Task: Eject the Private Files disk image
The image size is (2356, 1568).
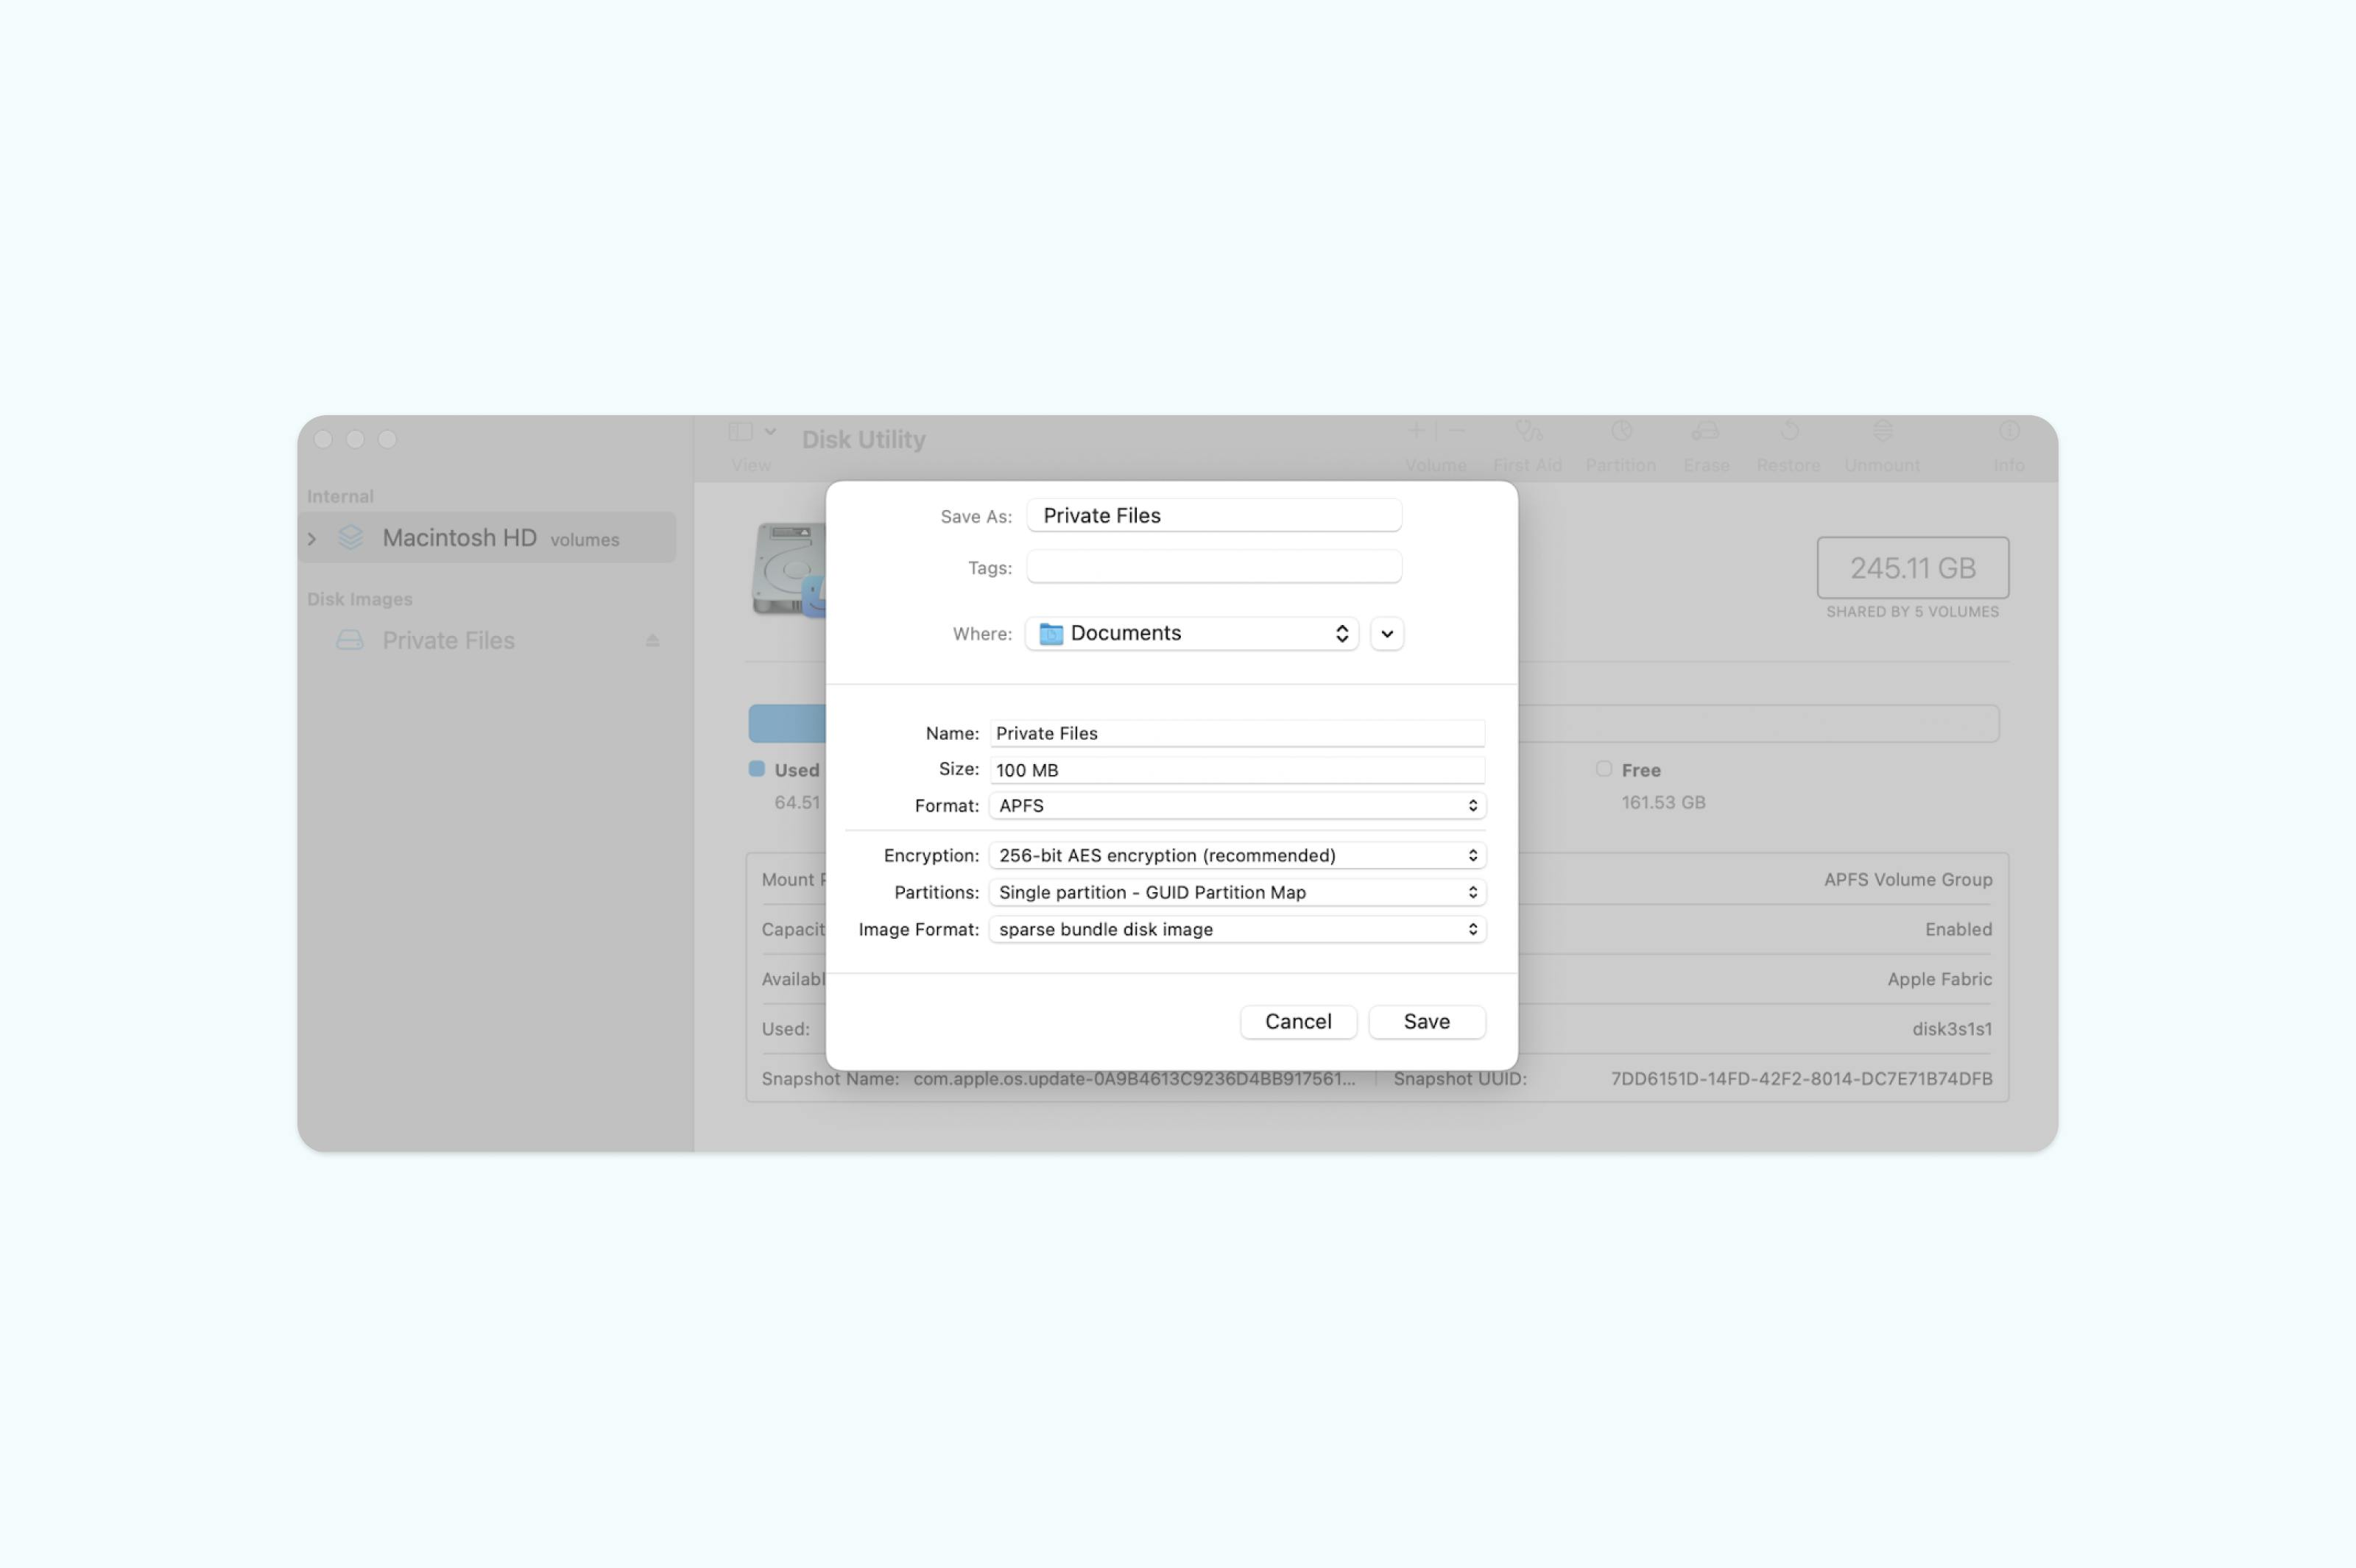Action: (654, 640)
